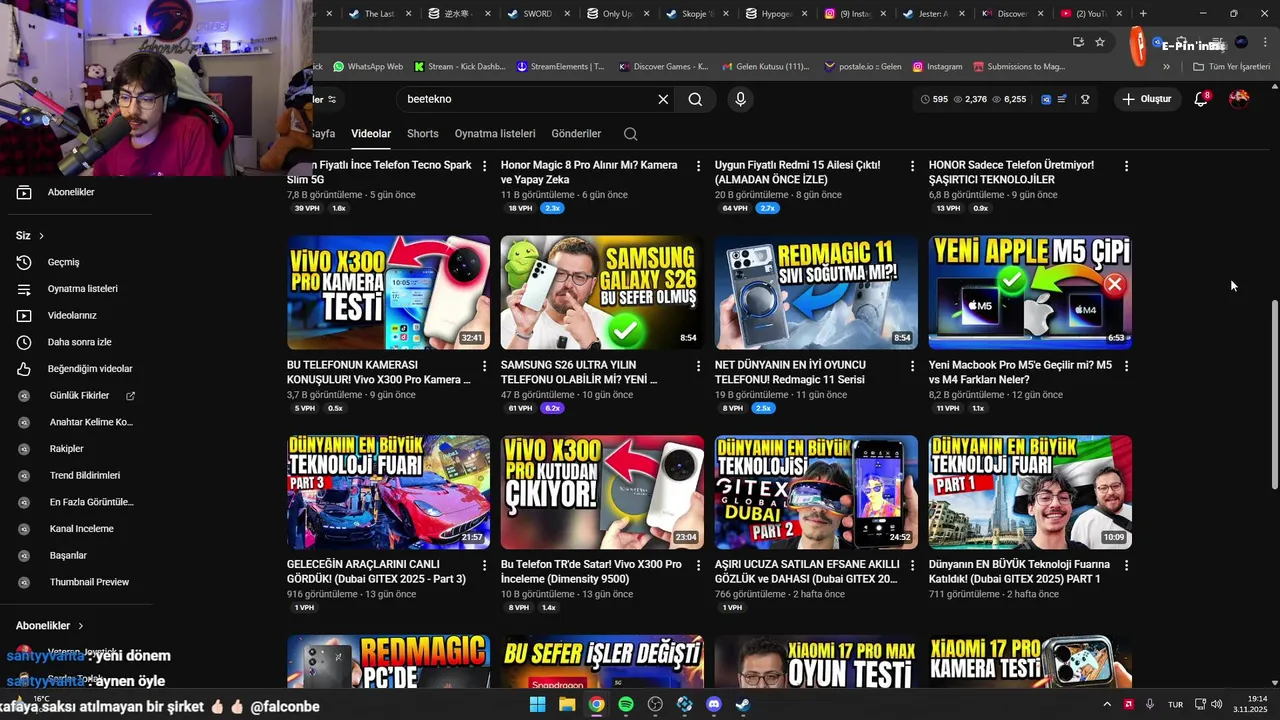Switch to the Gönderiler channel tab
1280x720 pixels.
coord(576,133)
